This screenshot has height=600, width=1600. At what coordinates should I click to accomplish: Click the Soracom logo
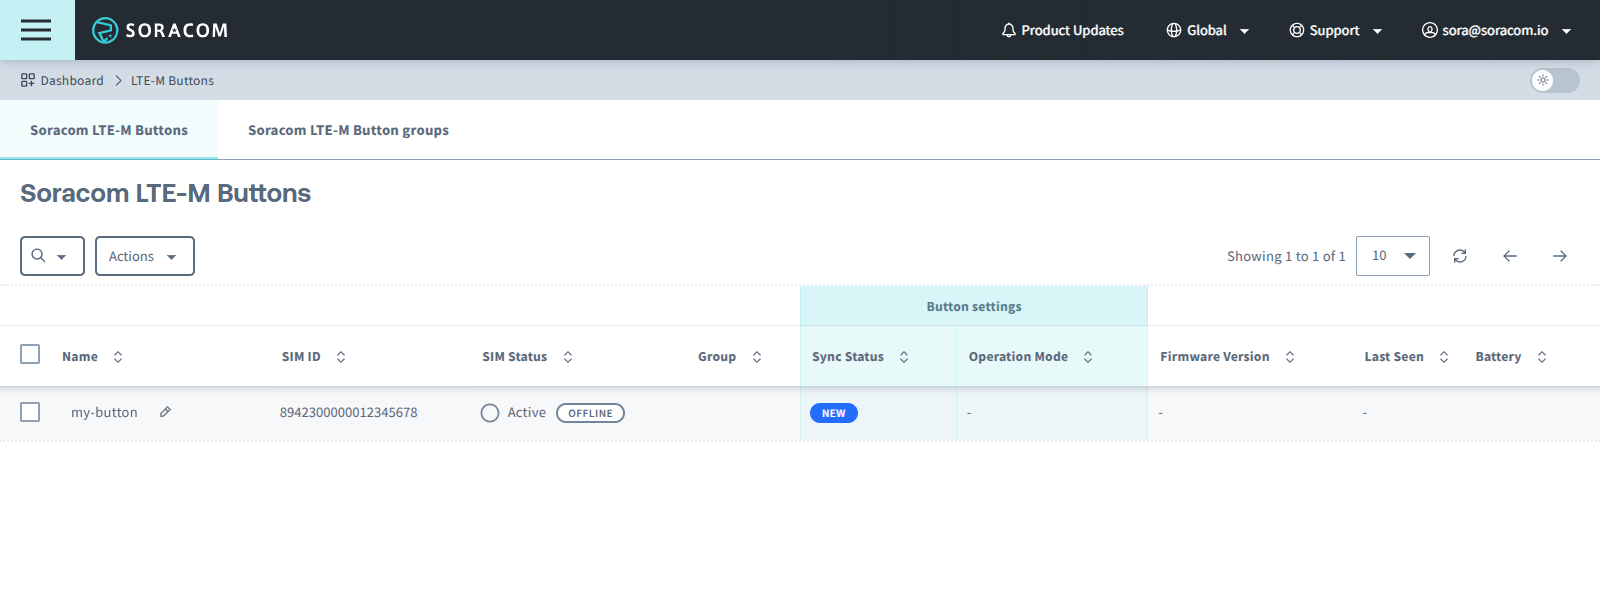[160, 30]
